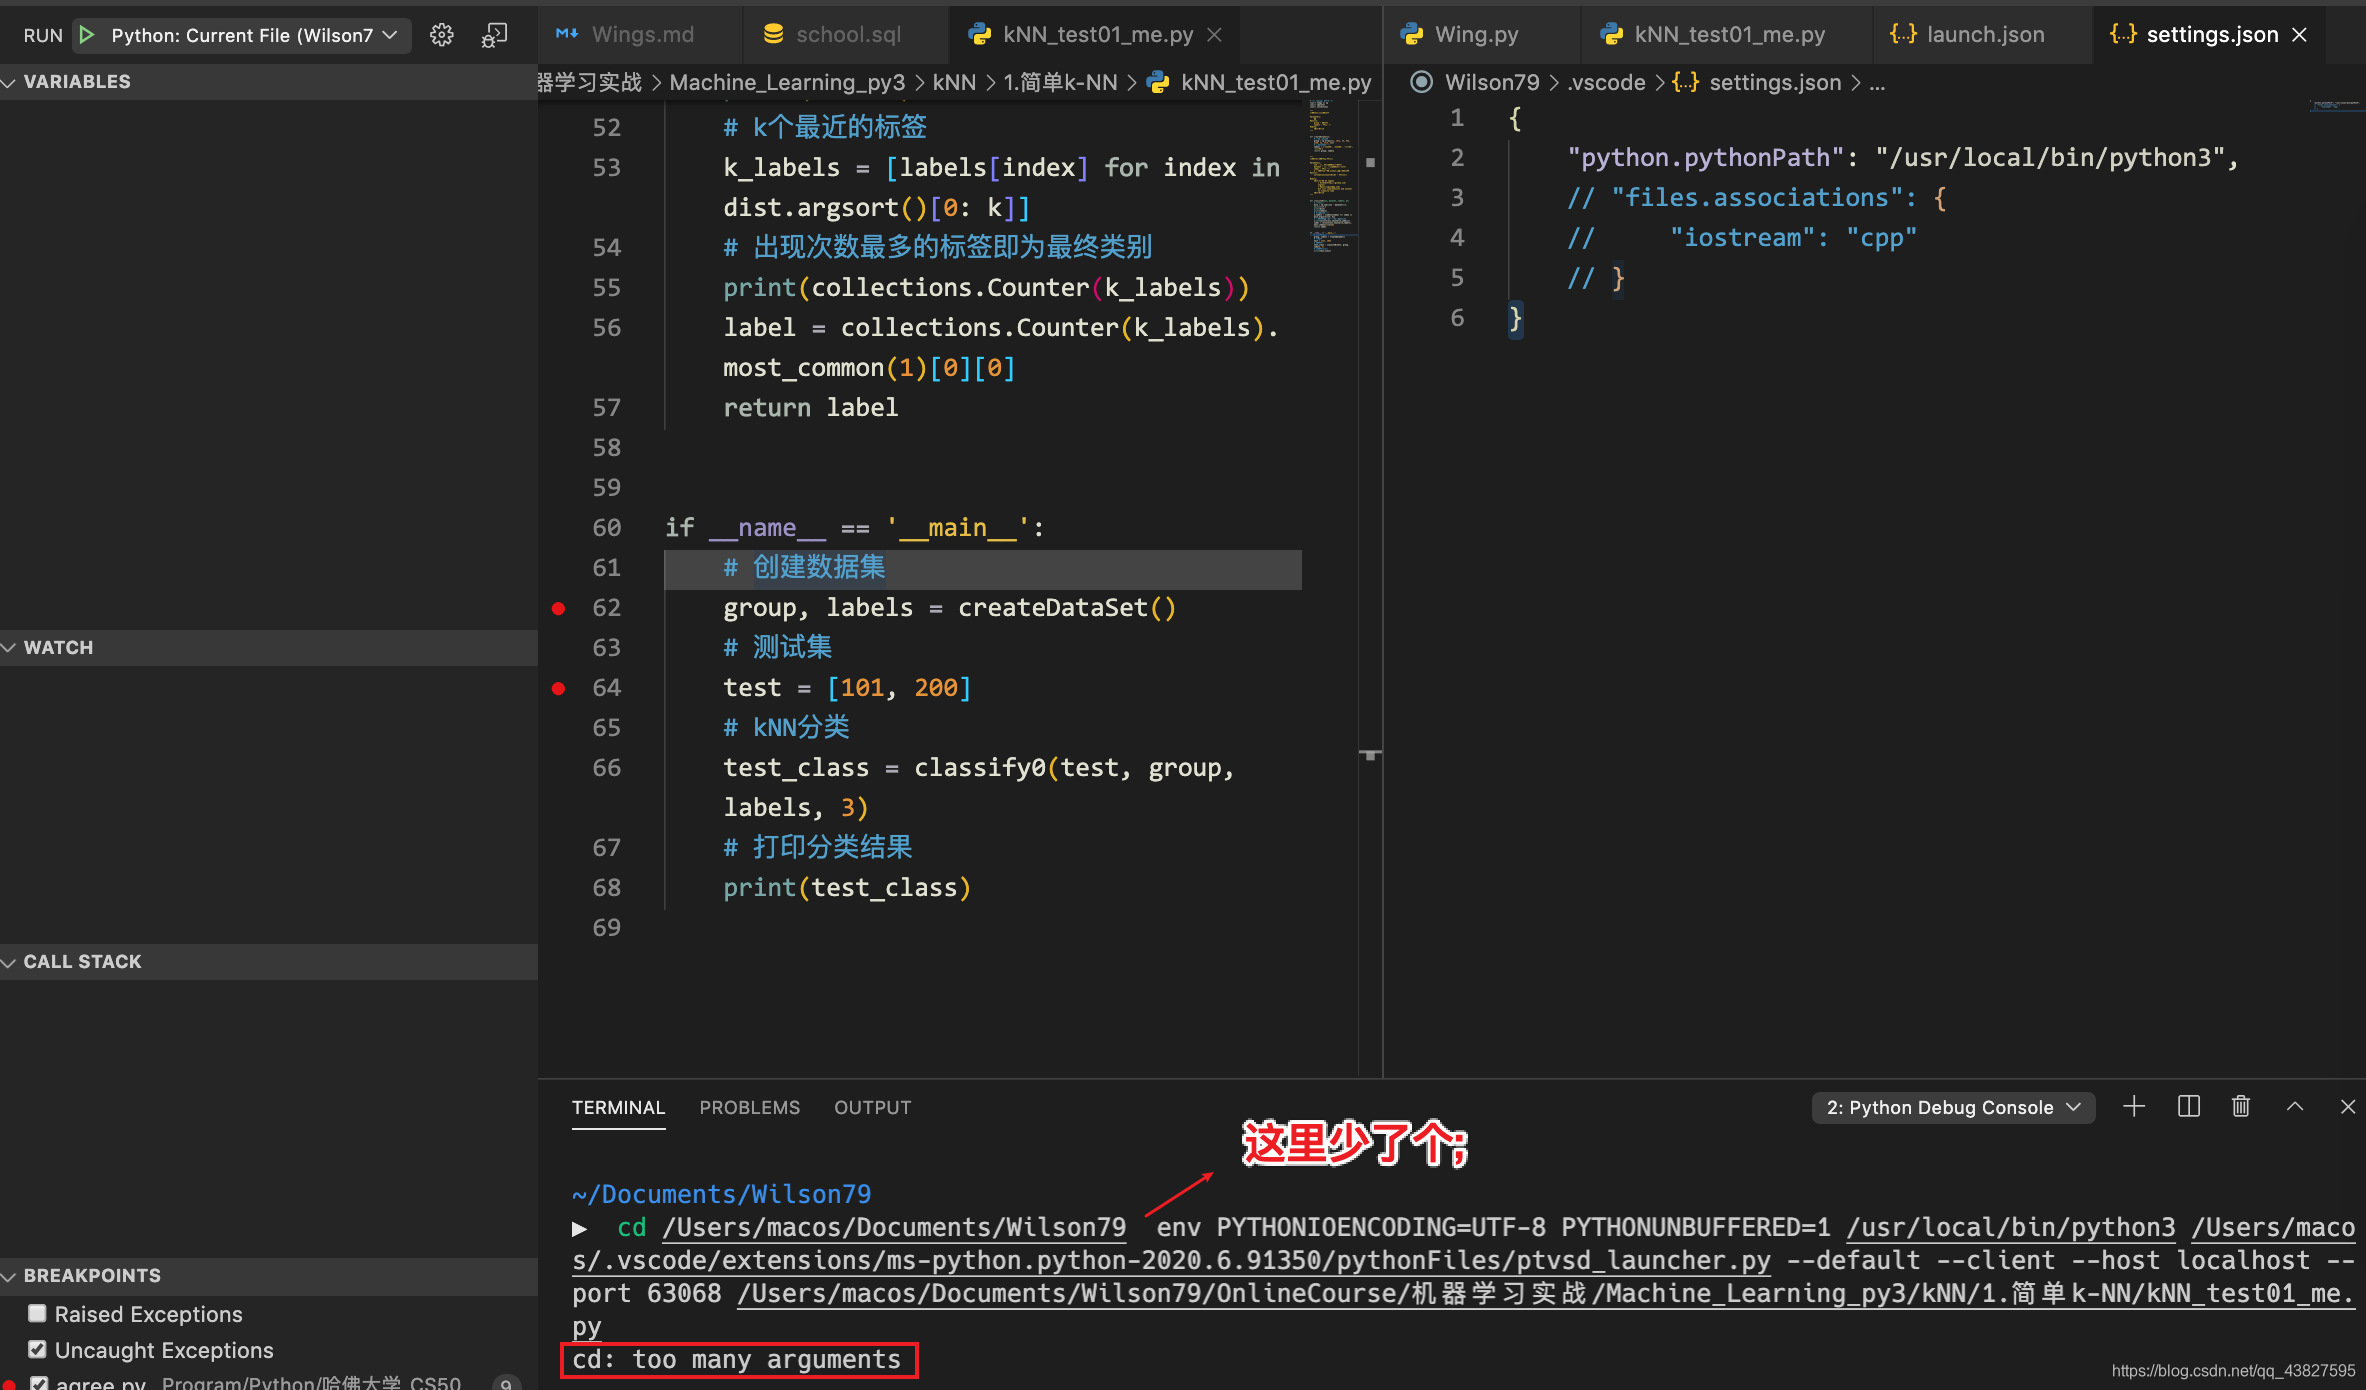Screen dimensions: 2366x1390
Task: Disable the agree.py breakpoint checkbox
Action: click(x=39, y=1383)
